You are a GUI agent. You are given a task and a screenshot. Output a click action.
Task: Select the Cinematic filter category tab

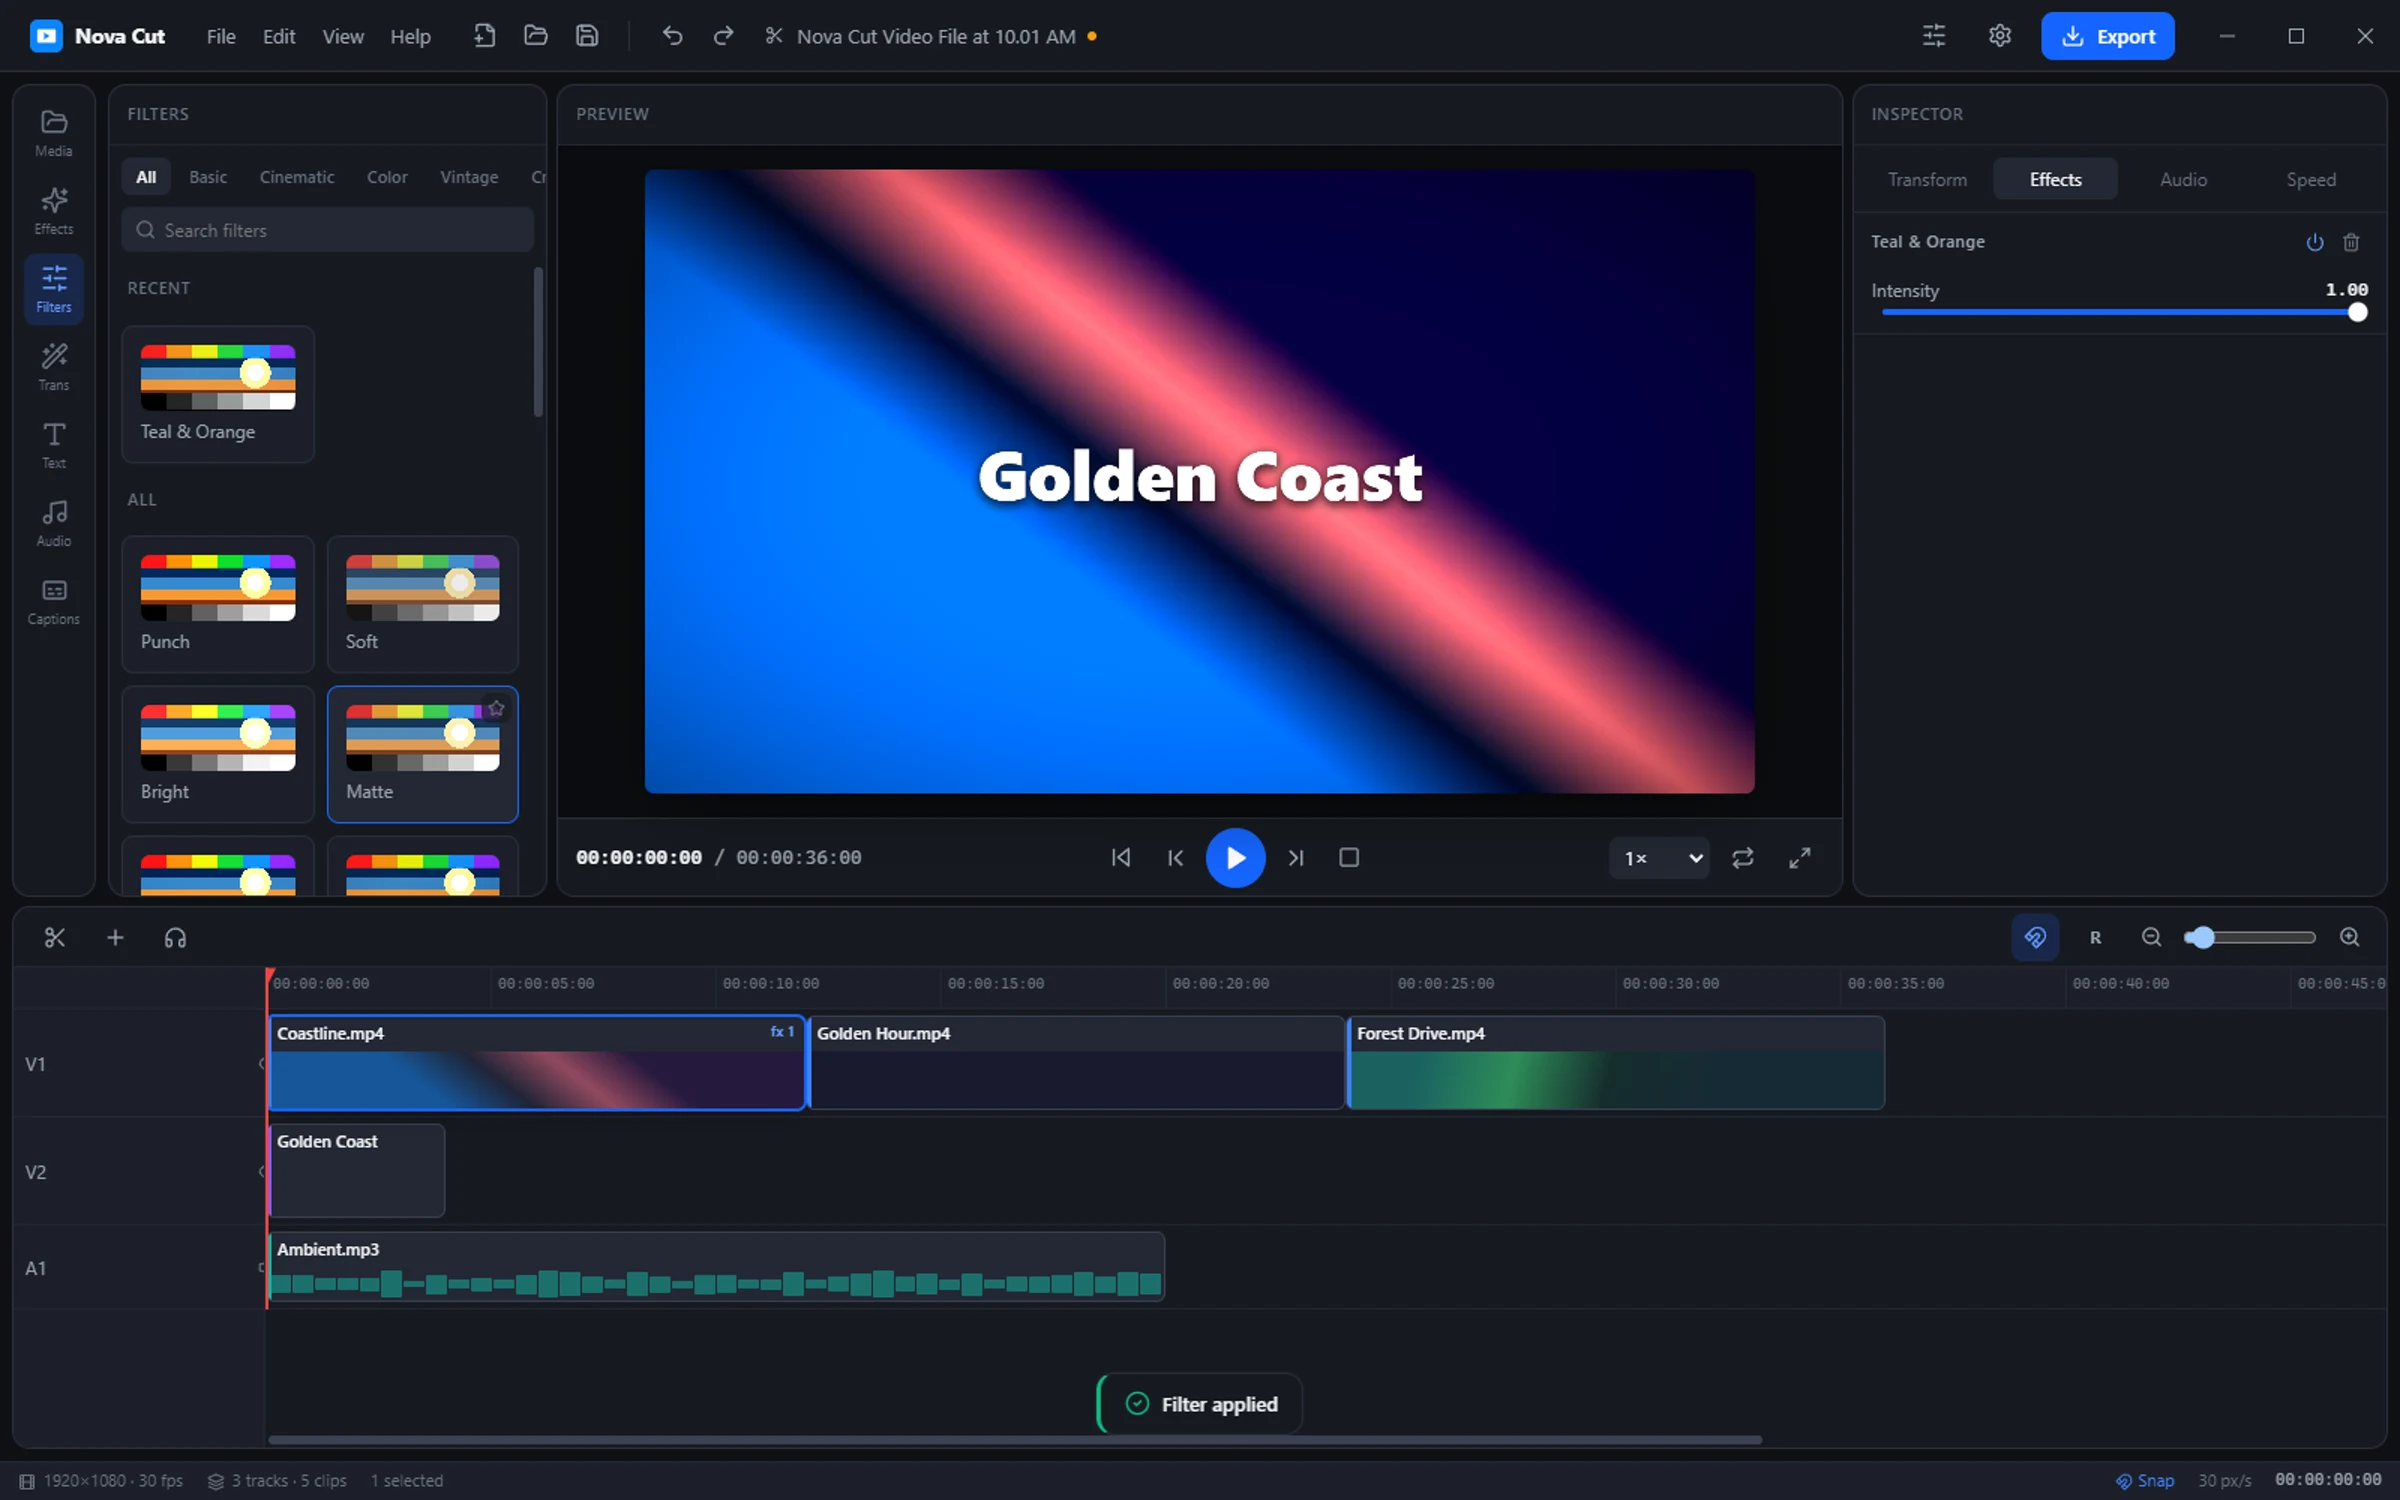click(297, 177)
